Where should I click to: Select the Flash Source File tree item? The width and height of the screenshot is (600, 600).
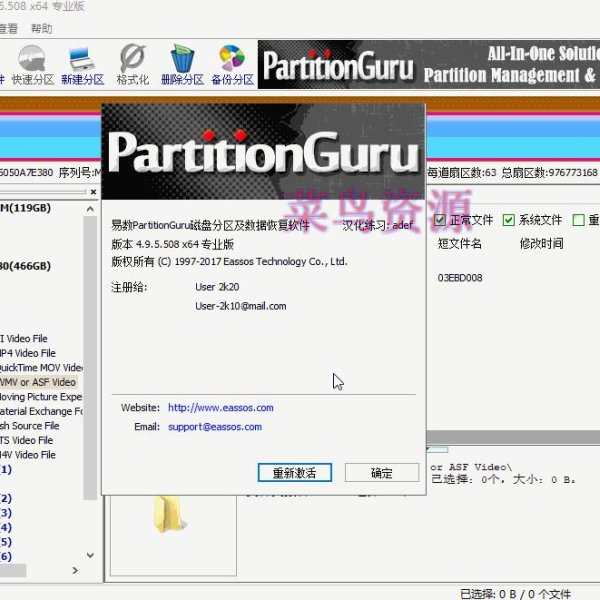pyautogui.click(x=29, y=426)
